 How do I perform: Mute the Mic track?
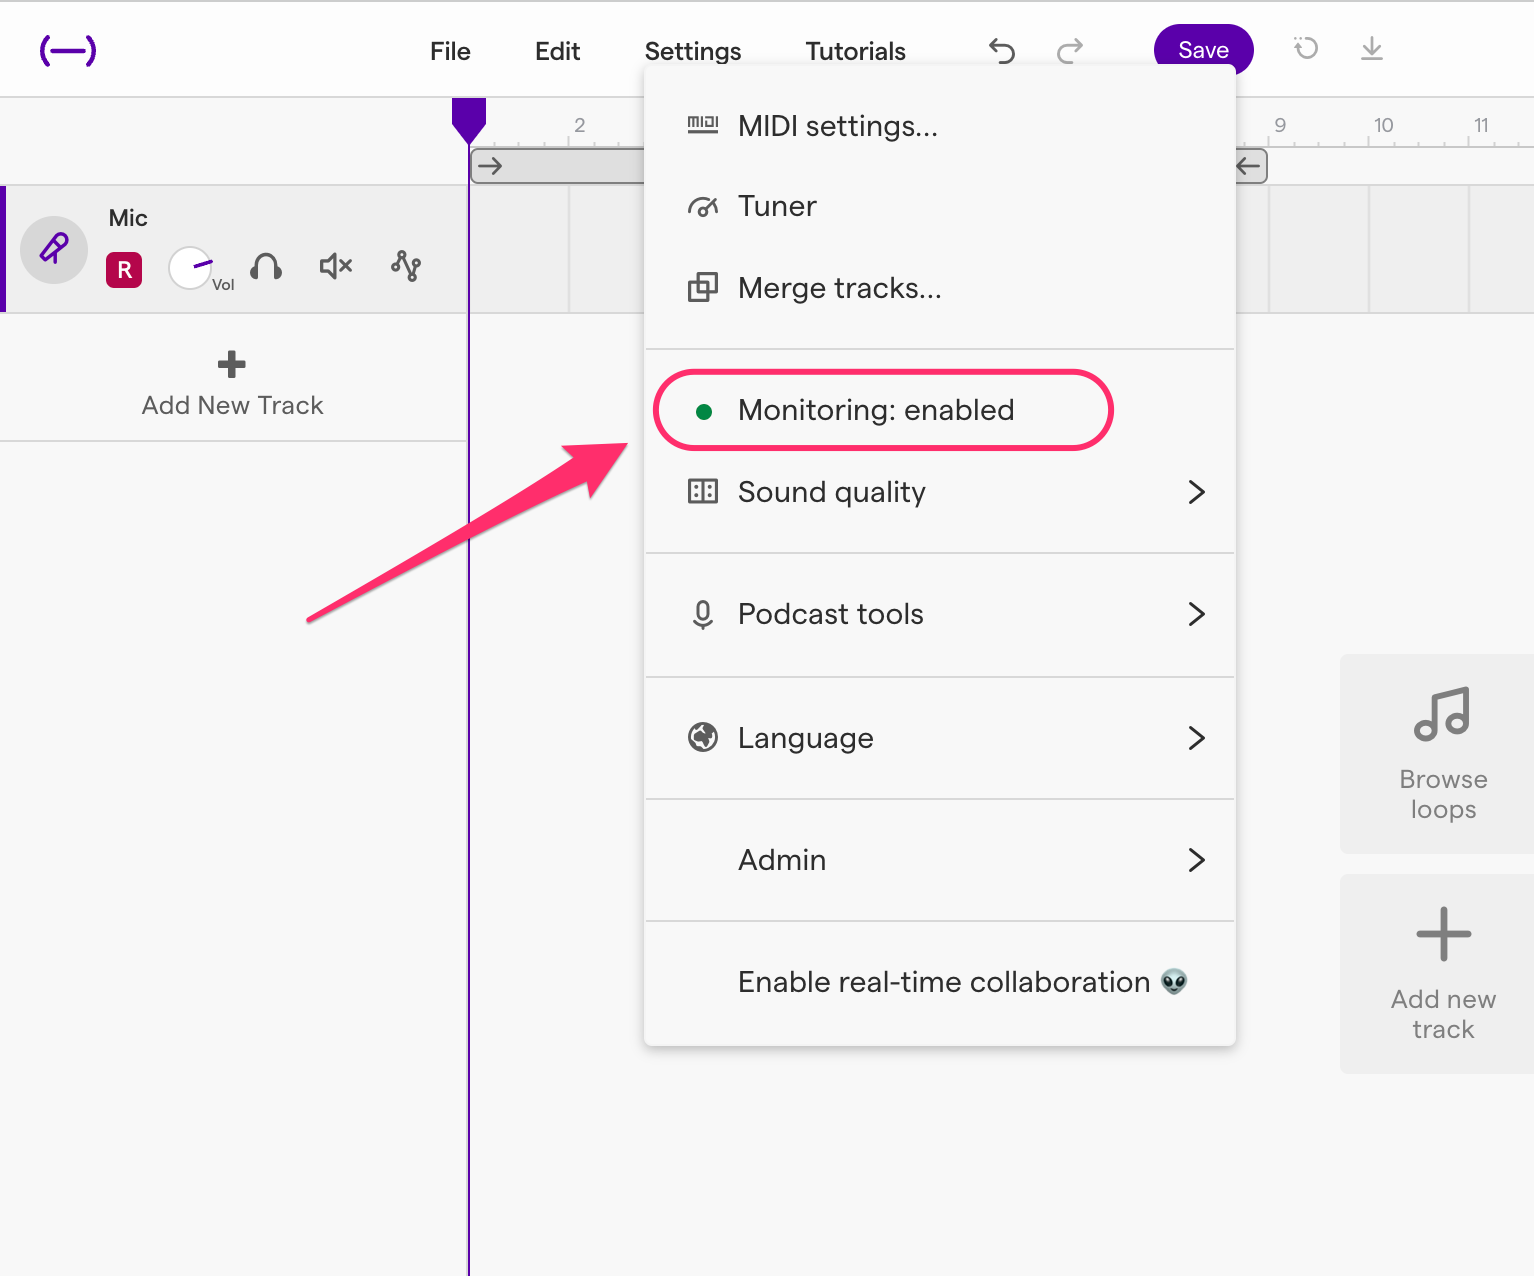pyautogui.click(x=334, y=266)
